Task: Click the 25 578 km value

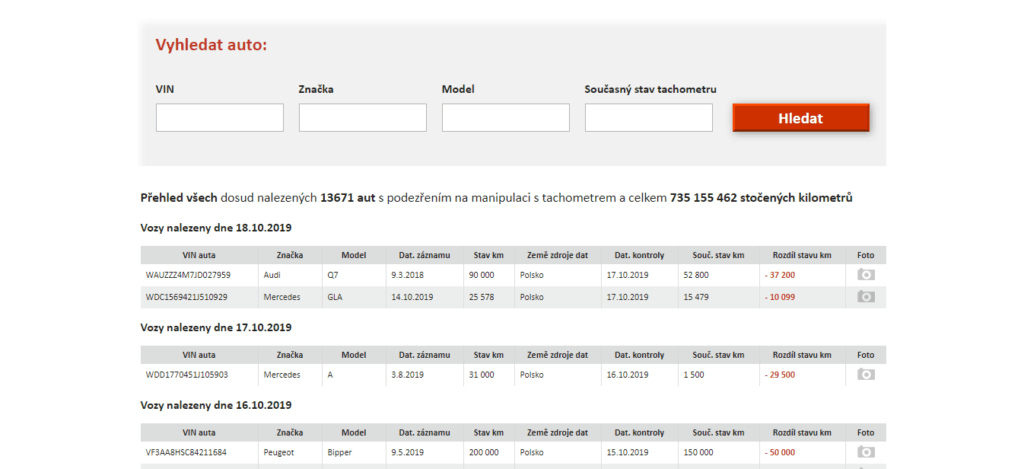Action: tap(481, 297)
